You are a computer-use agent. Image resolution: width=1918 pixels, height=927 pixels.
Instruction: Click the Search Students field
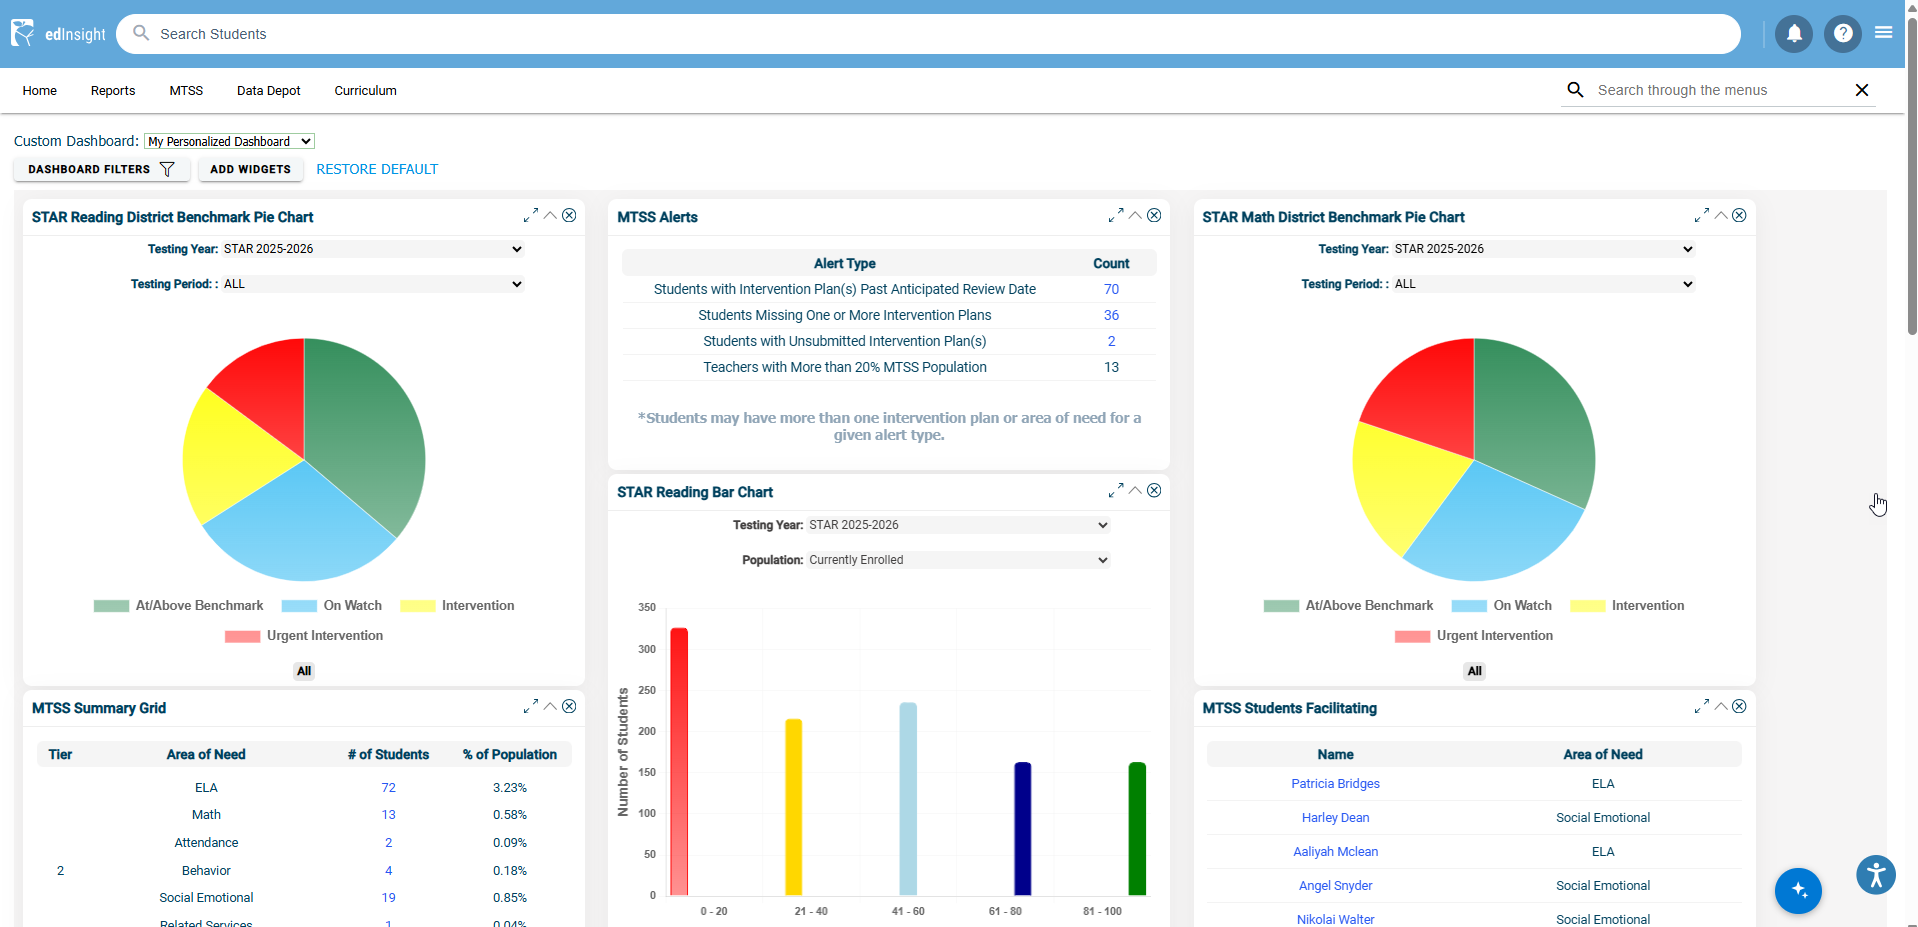pos(928,34)
